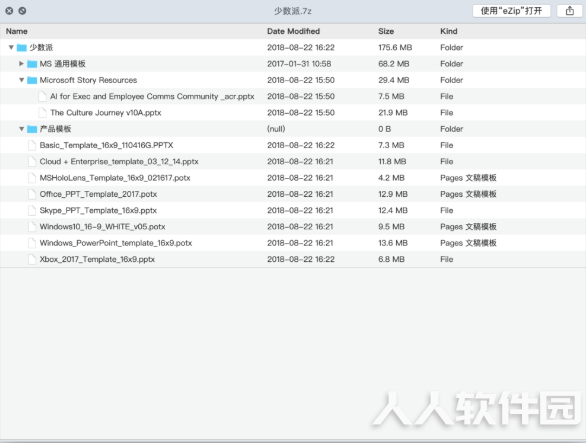Viewport: 586px width, 443px height.
Task: Open archive with the eZip button
Action: click(x=511, y=11)
